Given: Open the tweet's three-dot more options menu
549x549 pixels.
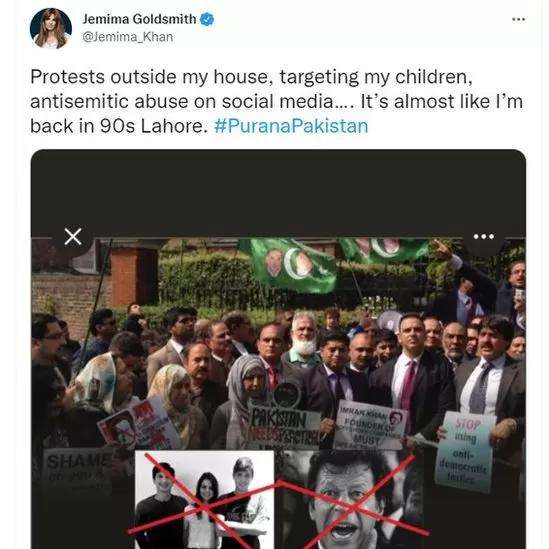Looking at the screenshot, I should (x=518, y=19).
